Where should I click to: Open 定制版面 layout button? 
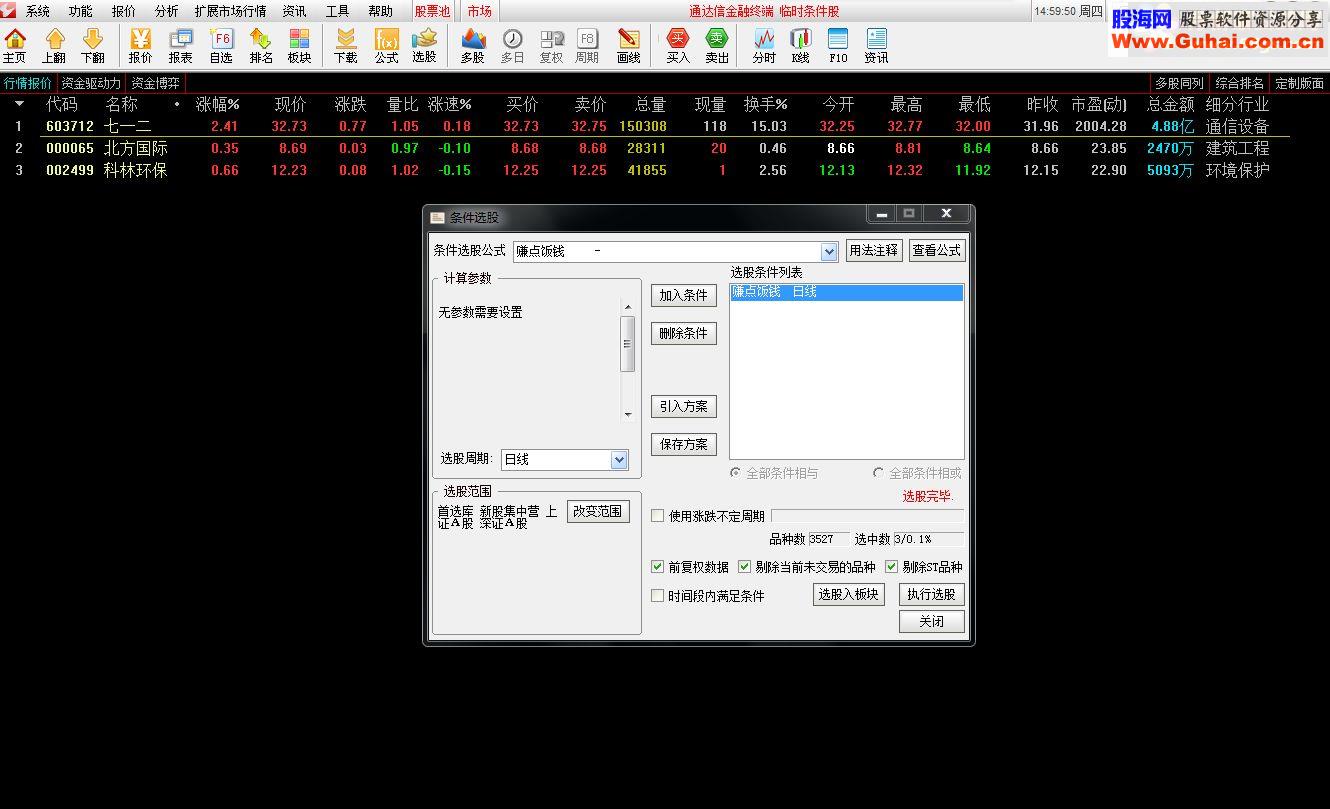(x=1299, y=84)
